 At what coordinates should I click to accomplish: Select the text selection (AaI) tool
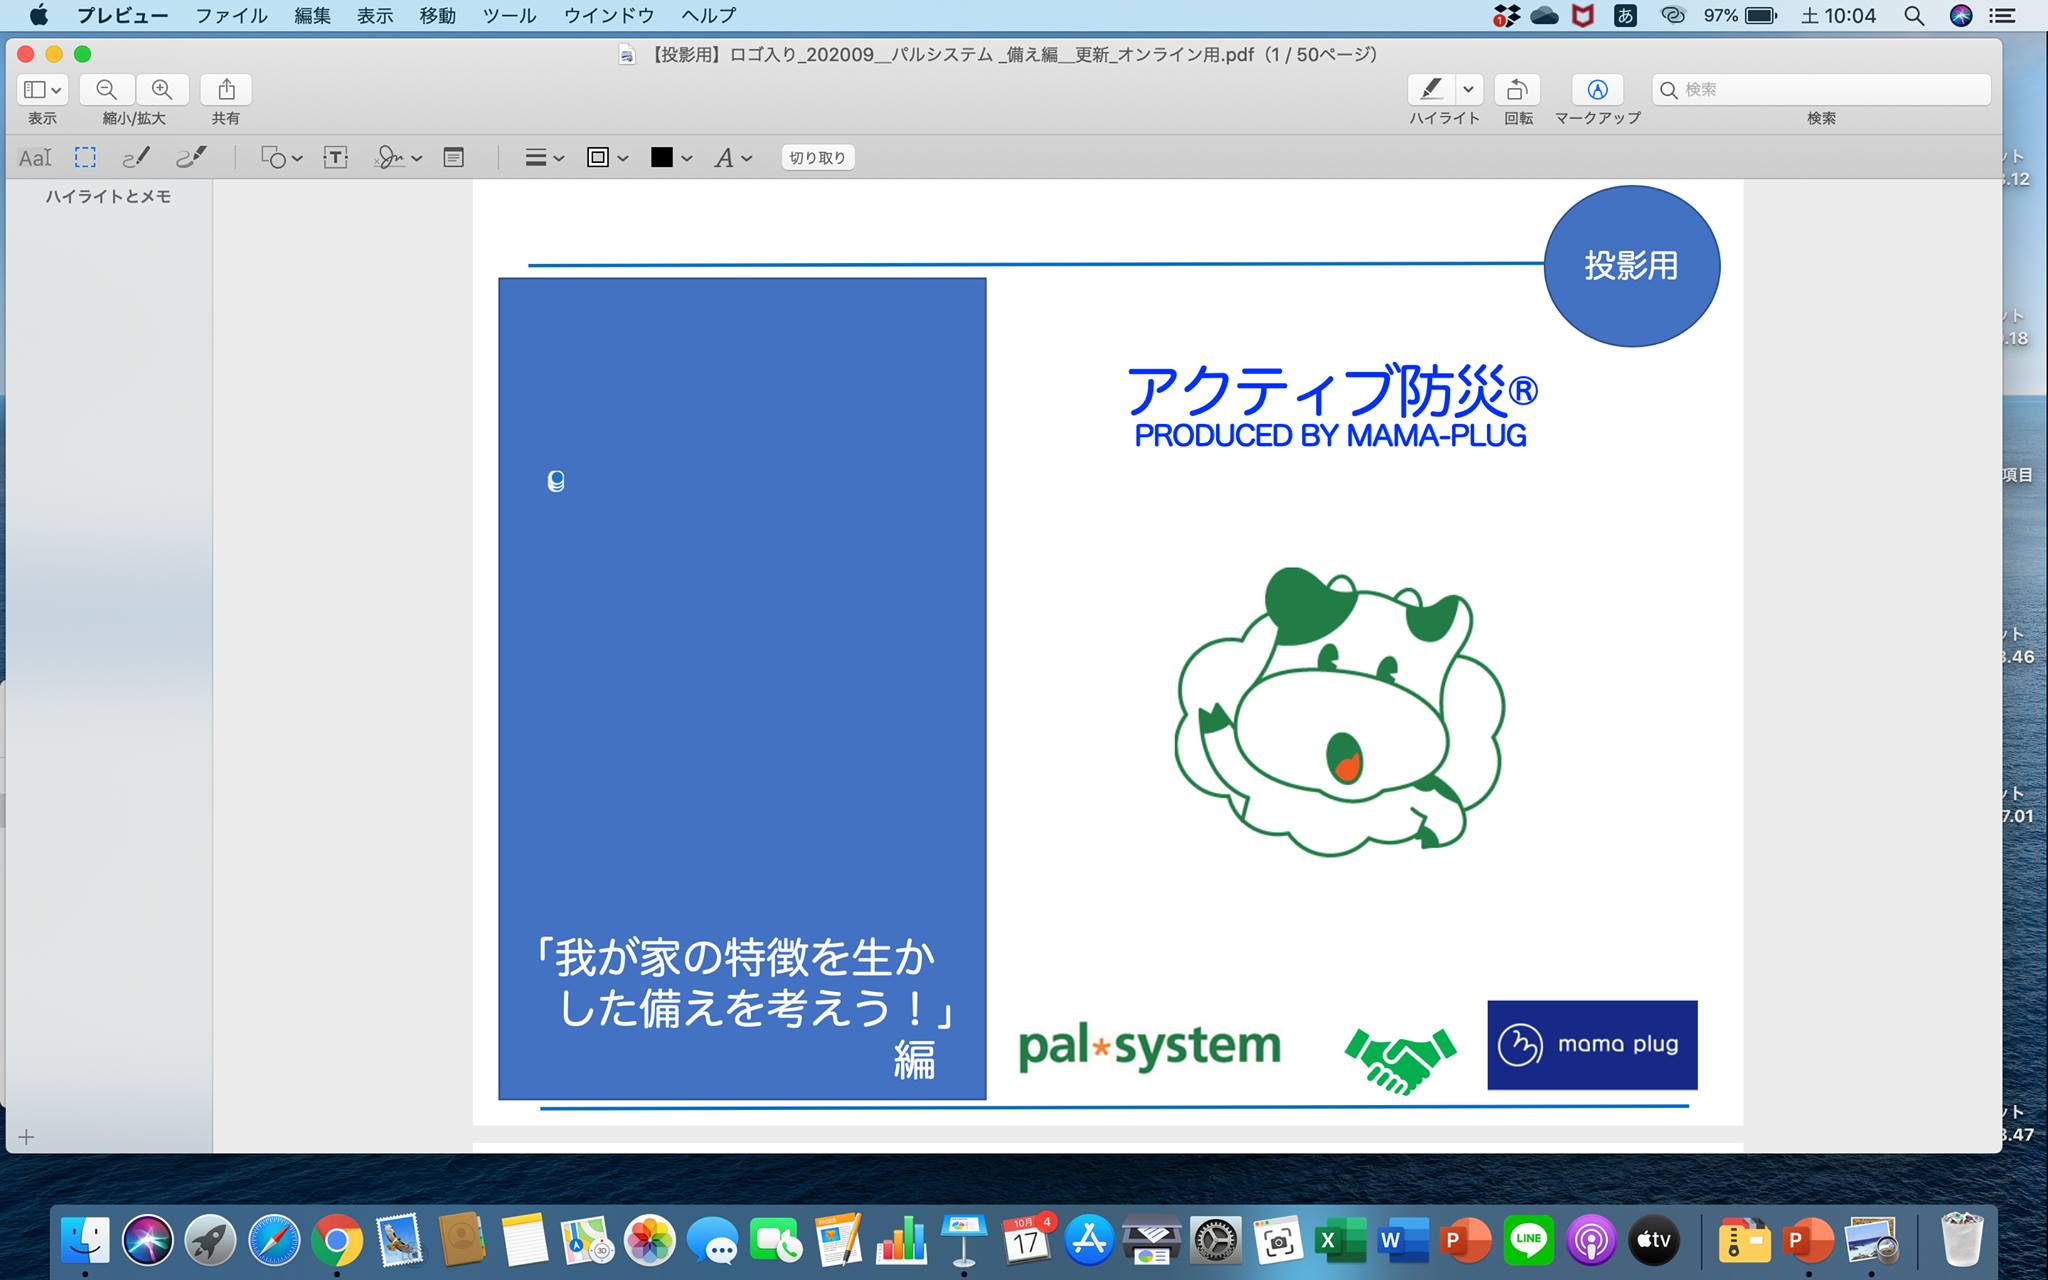point(35,158)
